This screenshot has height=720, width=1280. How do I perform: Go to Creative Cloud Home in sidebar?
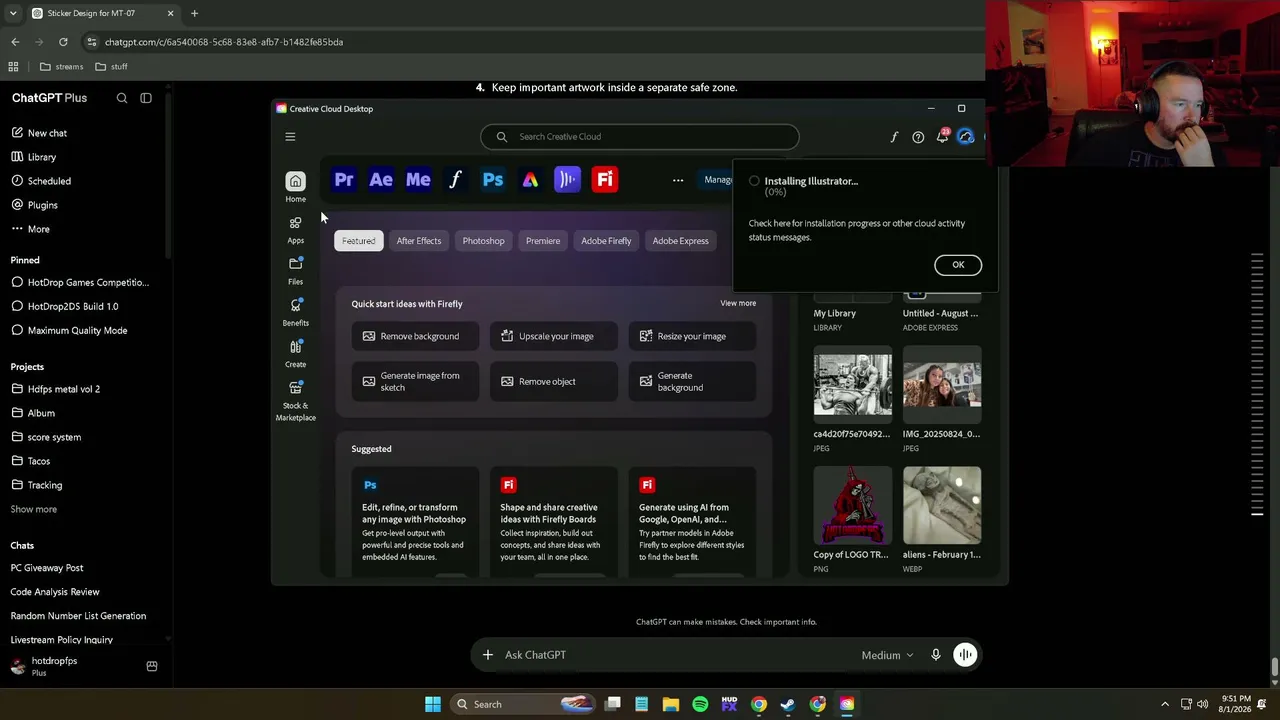tap(295, 186)
